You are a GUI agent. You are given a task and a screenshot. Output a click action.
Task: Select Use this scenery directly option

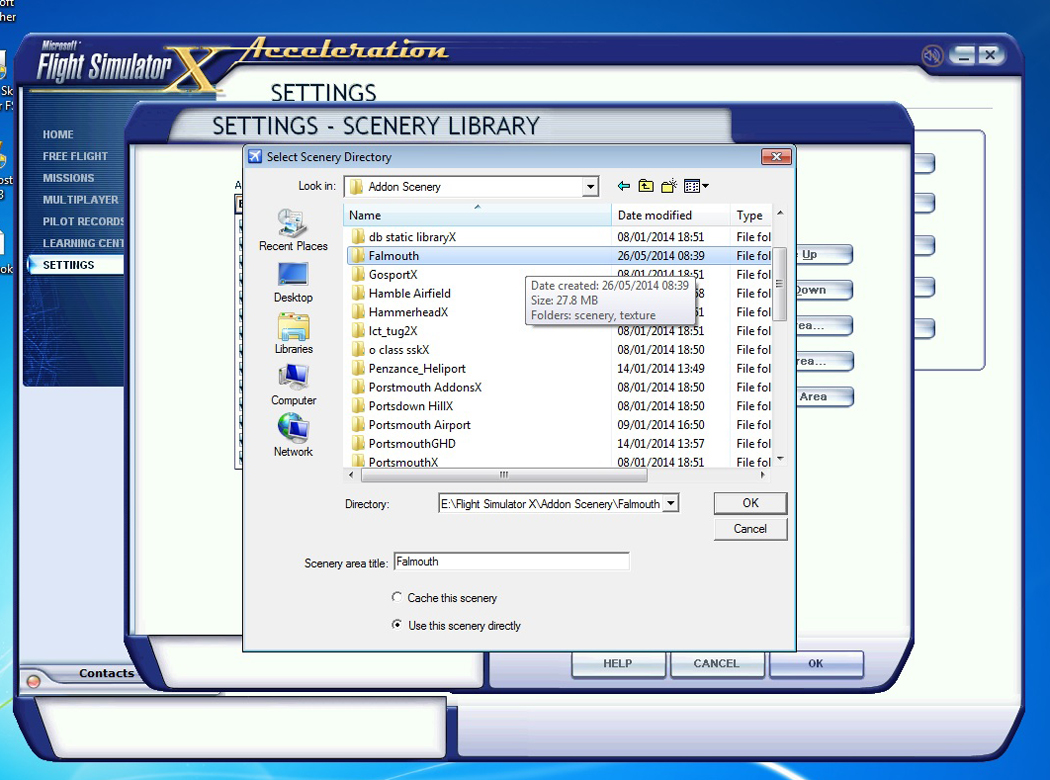[397, 624]
